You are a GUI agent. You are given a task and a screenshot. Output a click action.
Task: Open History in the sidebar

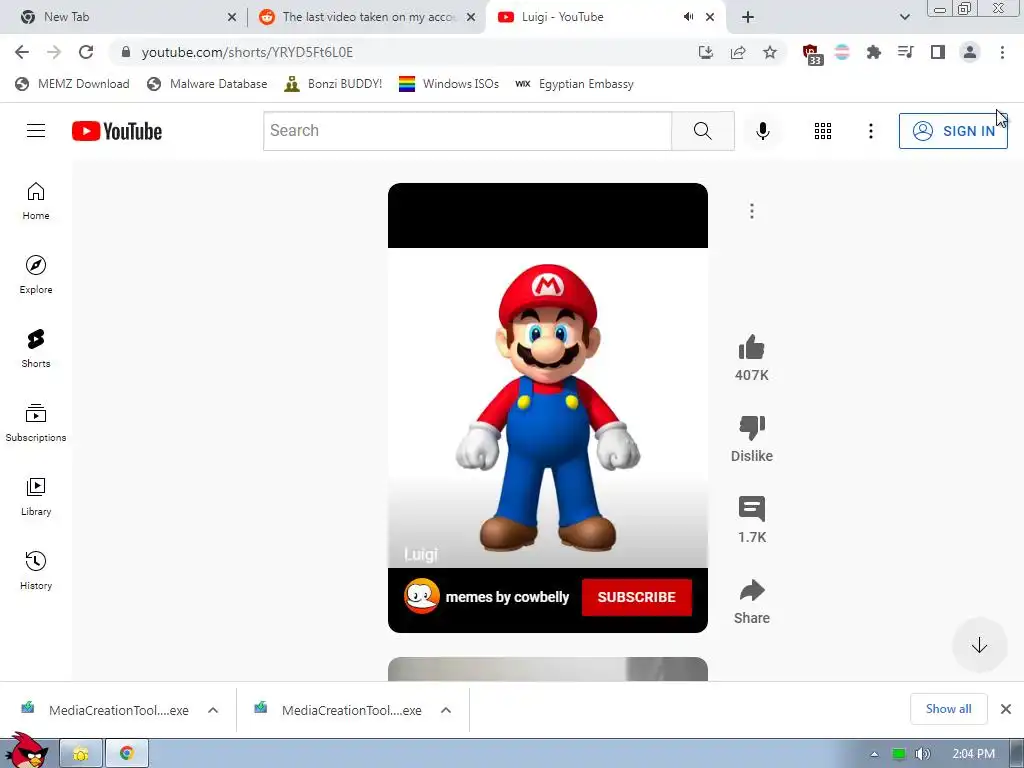coord(36,571)
